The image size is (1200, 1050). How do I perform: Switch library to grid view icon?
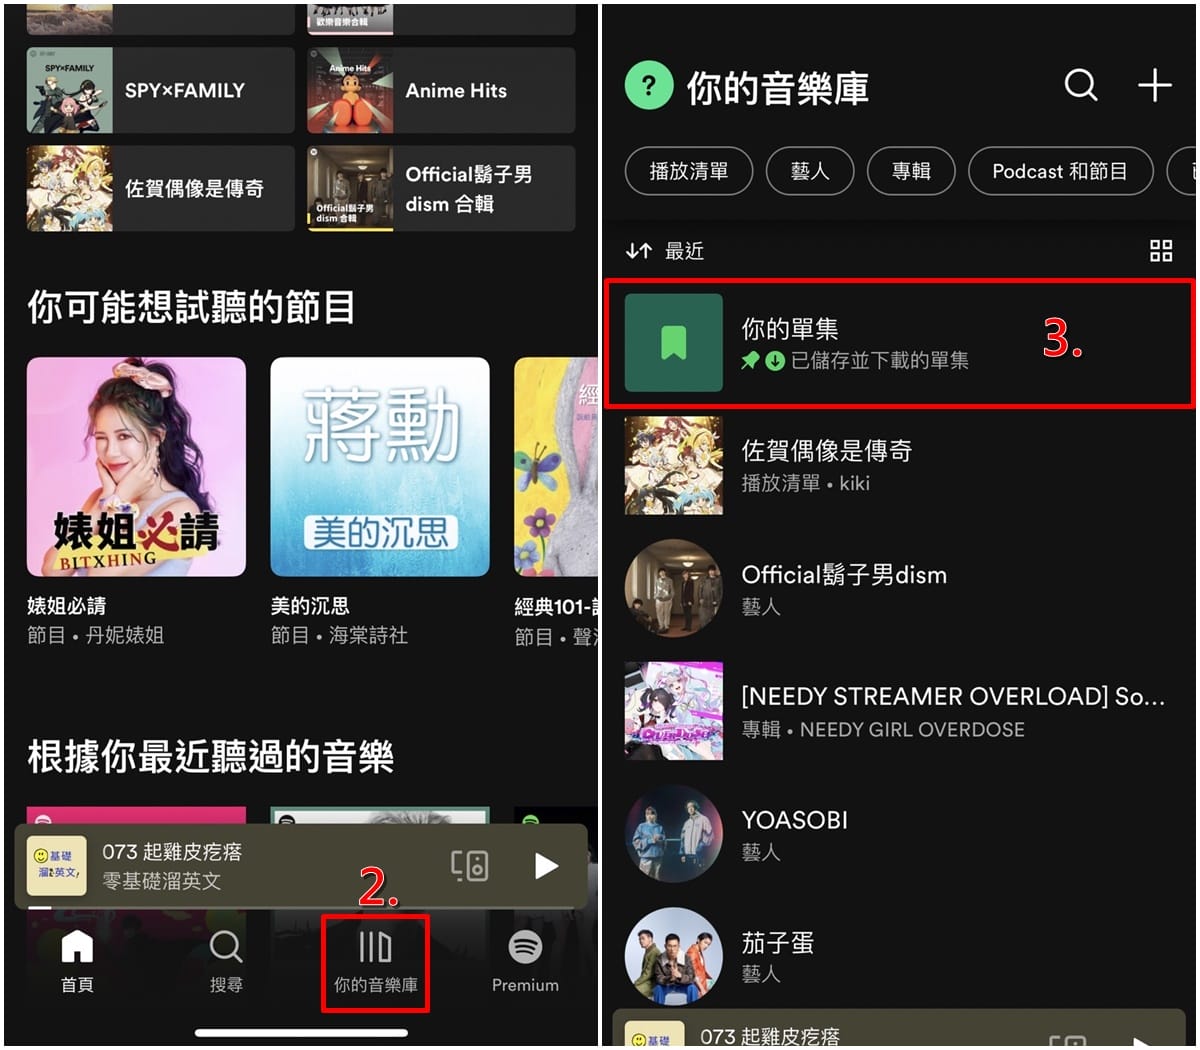[1161, 251]
